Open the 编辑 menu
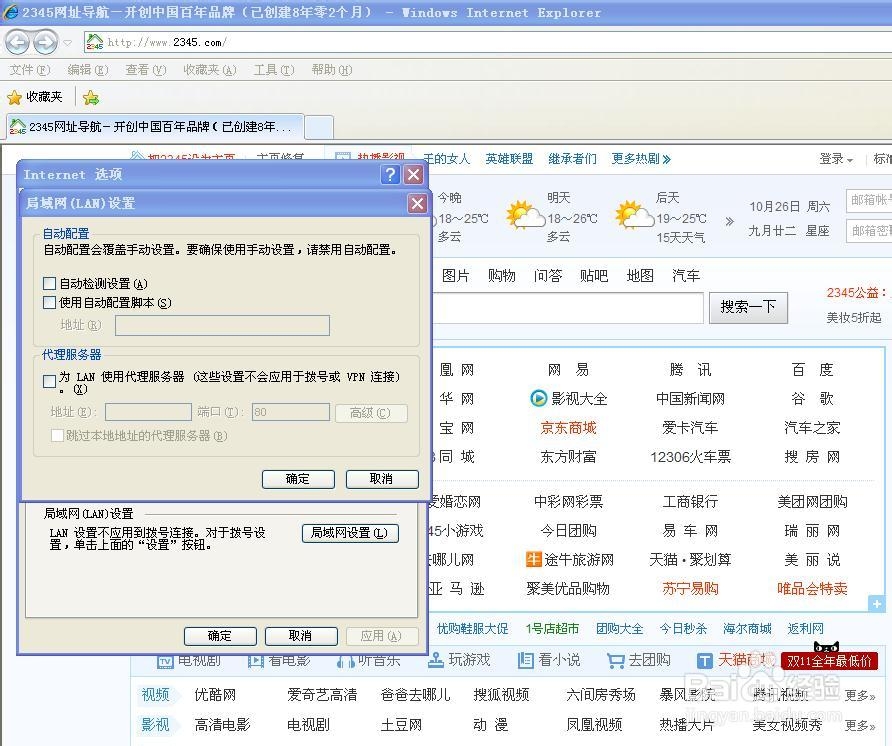The image size is (892, 746). [x=88, y=70]
